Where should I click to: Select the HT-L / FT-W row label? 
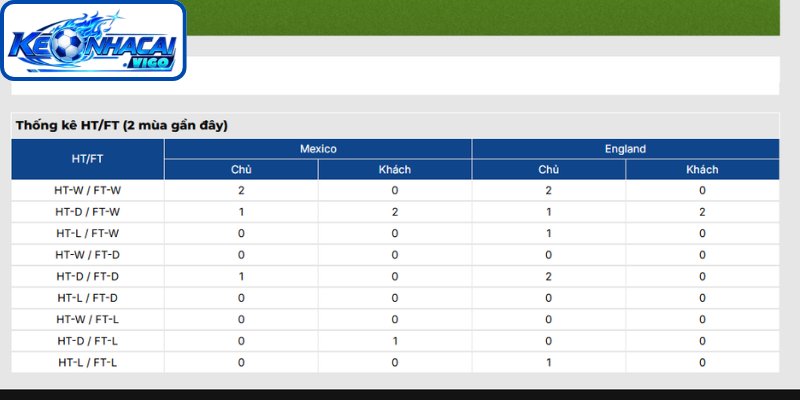[88, 234]
